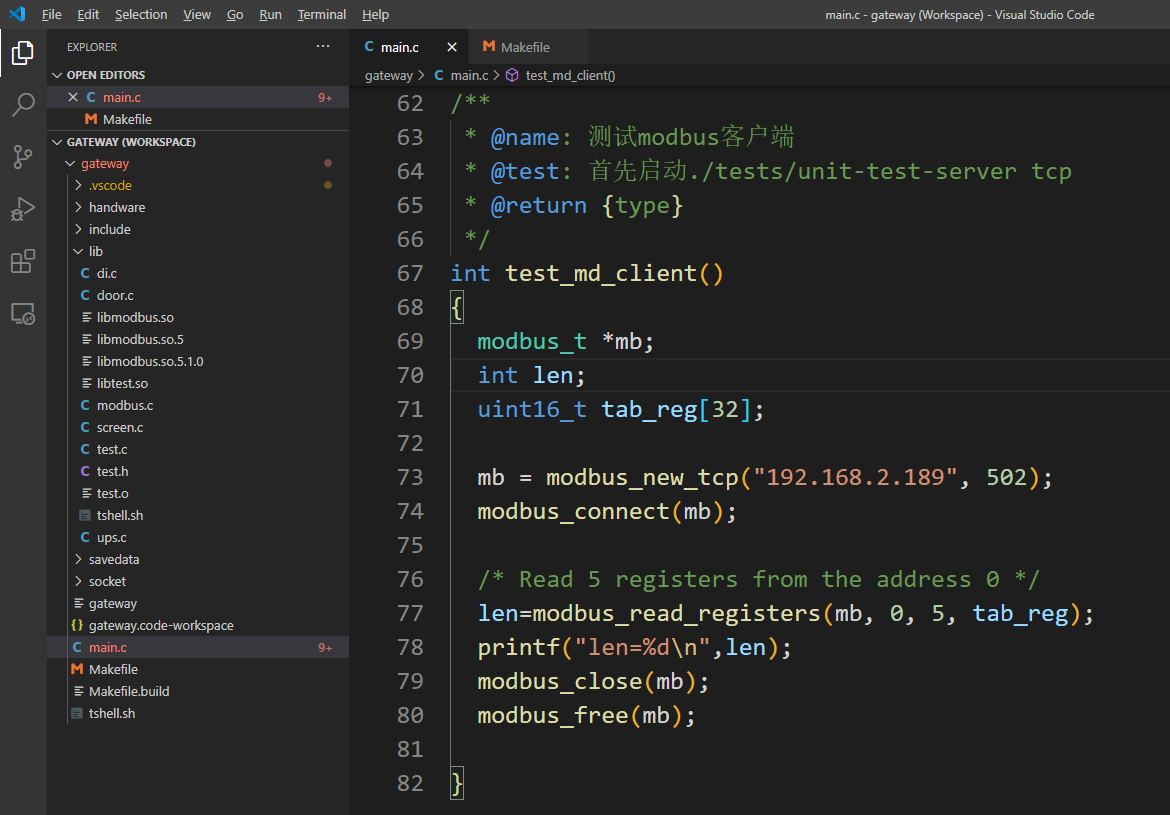The width and height of the screenshot is (1170, 815).
Task: Expand the handware folder
Action: [116, 207]
